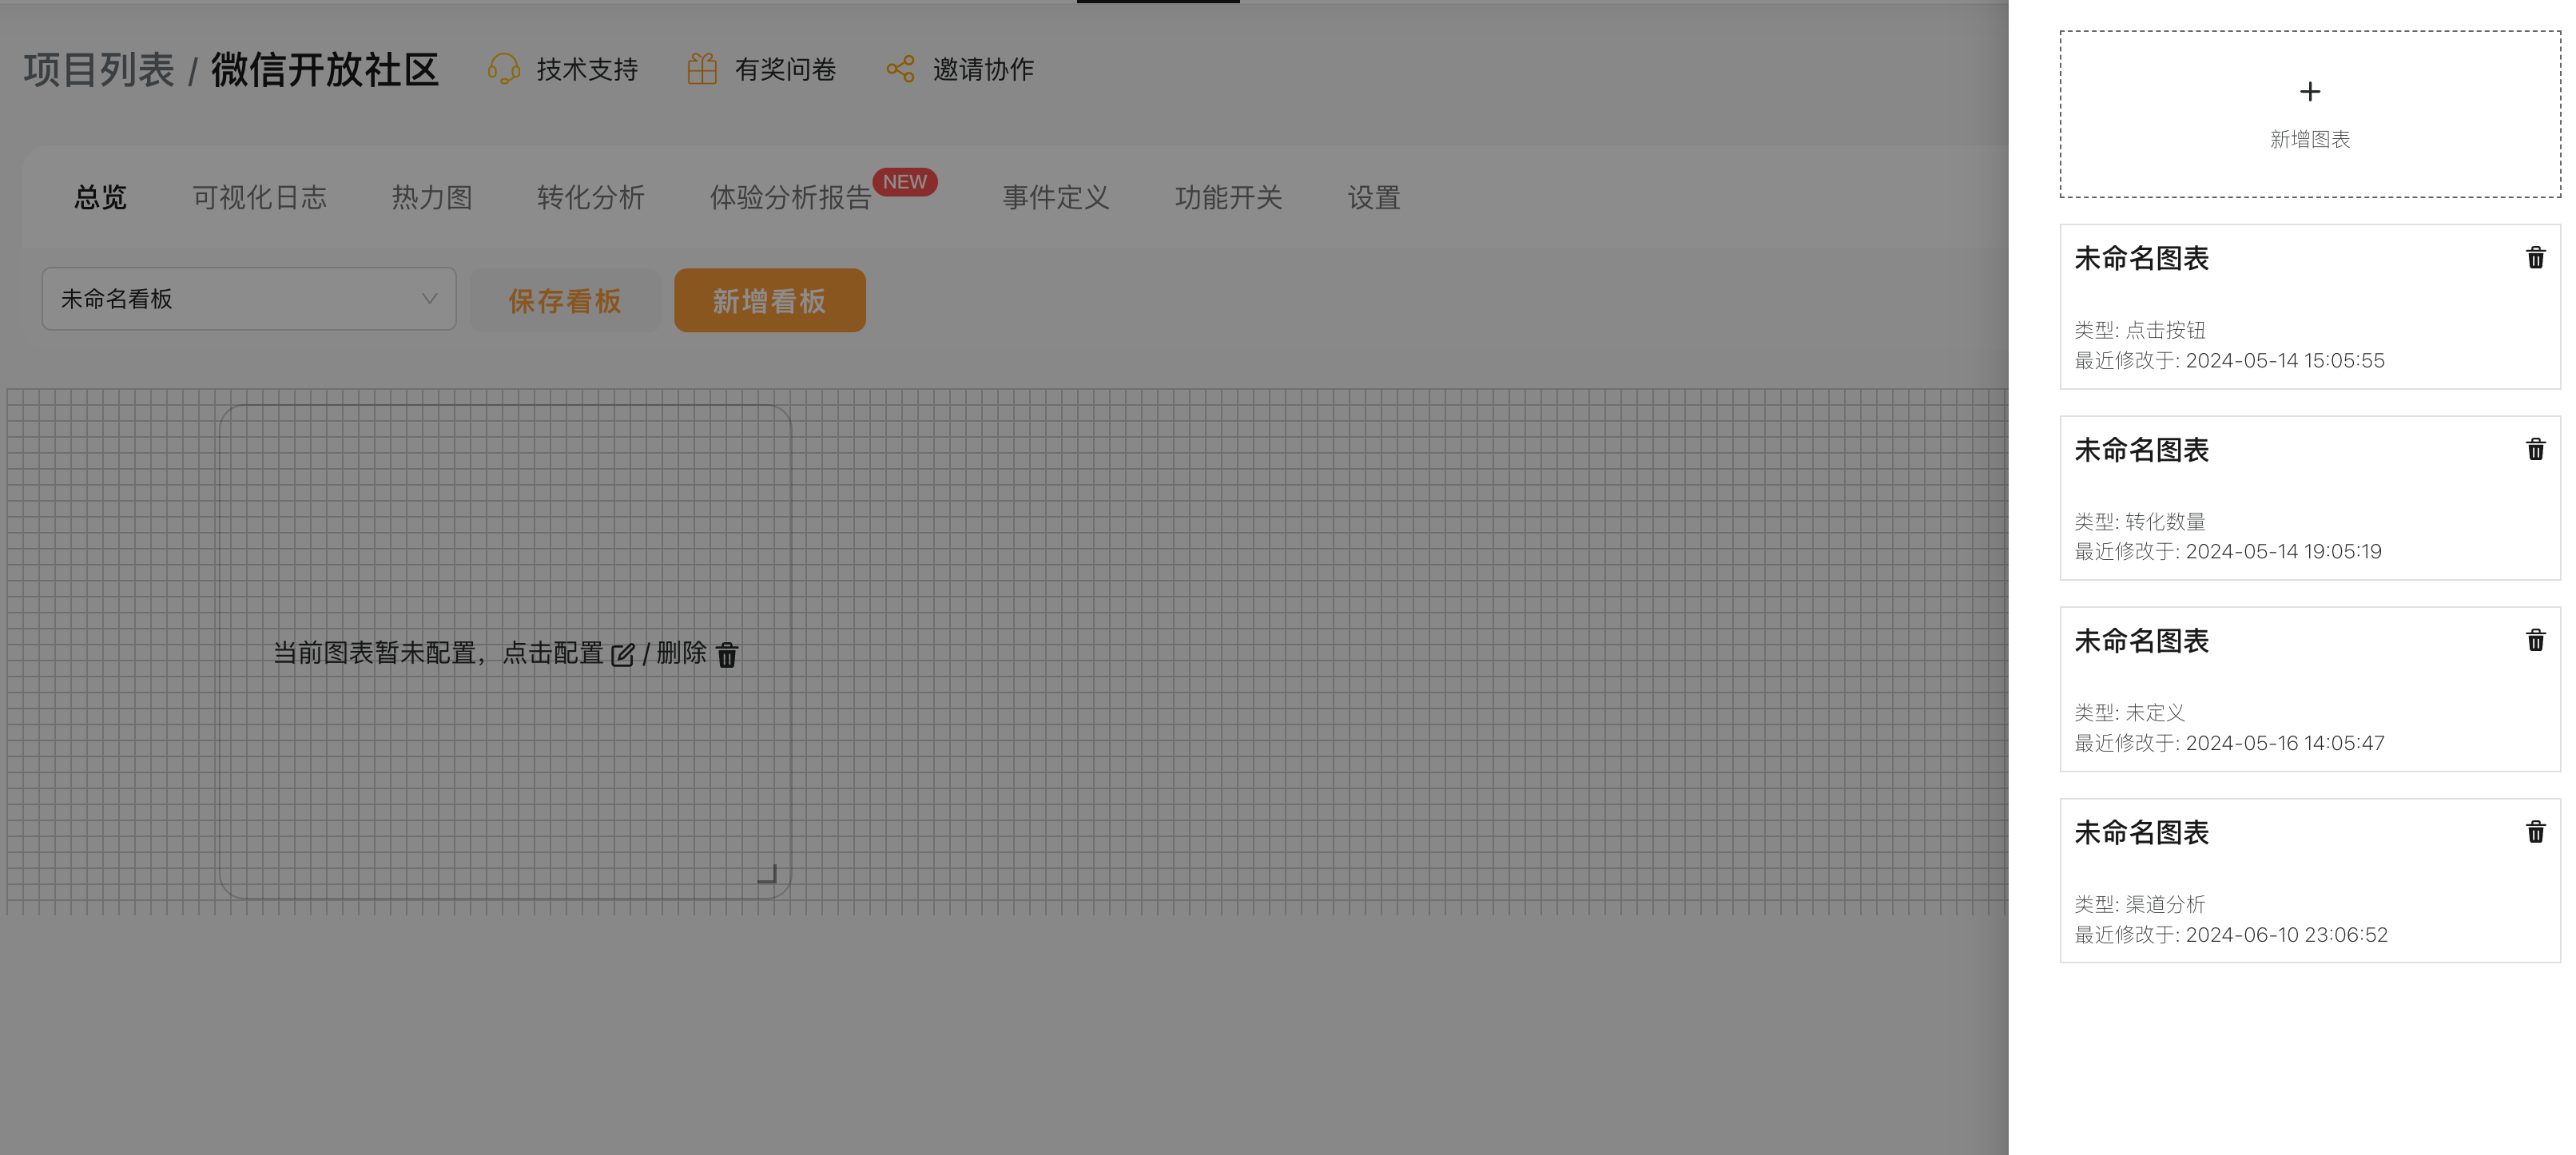Switch to the 事件定义 tab

[1057, 198]
